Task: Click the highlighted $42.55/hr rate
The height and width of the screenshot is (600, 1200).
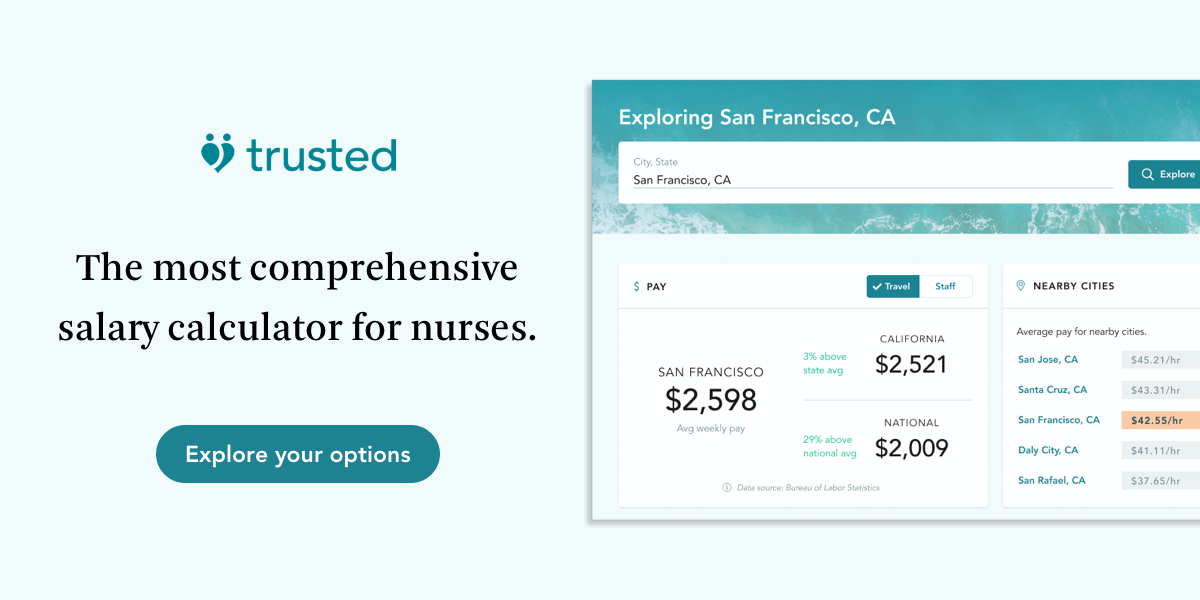Action: [x=1157, y=420]
